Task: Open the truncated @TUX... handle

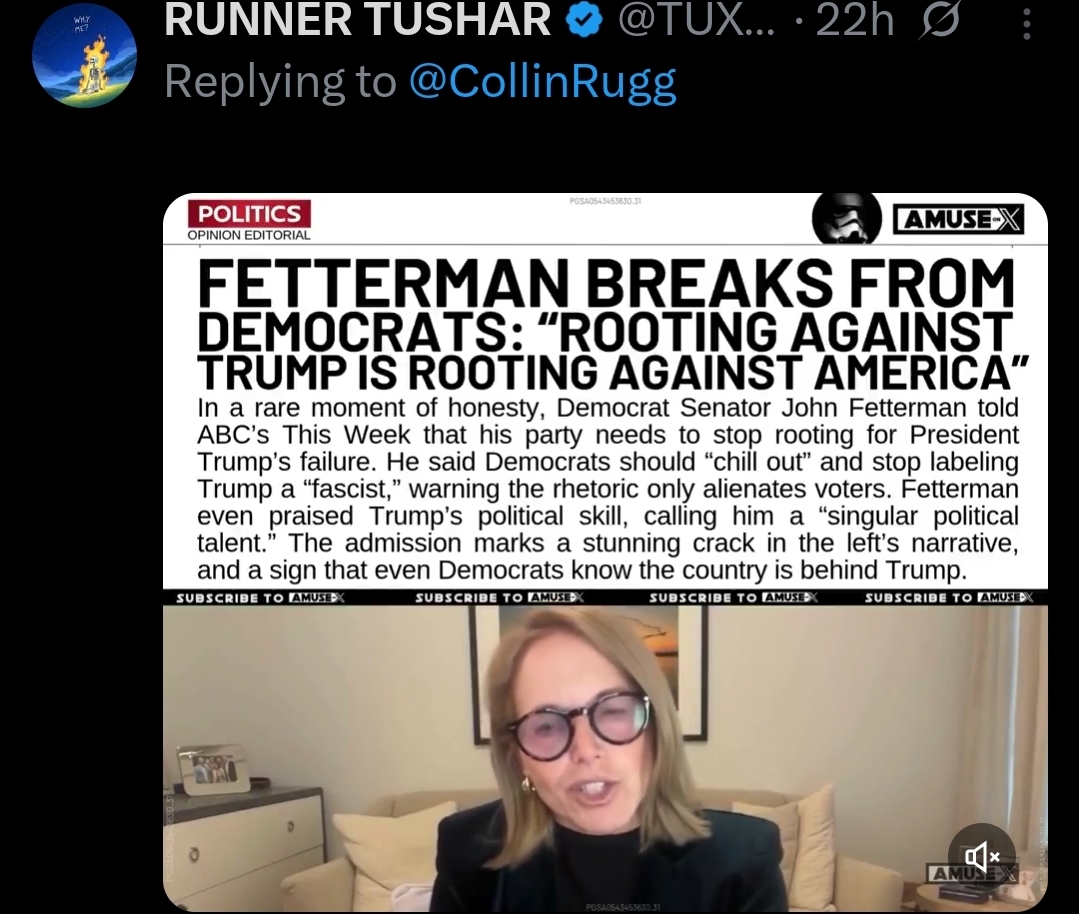Action: pos(696,20)
